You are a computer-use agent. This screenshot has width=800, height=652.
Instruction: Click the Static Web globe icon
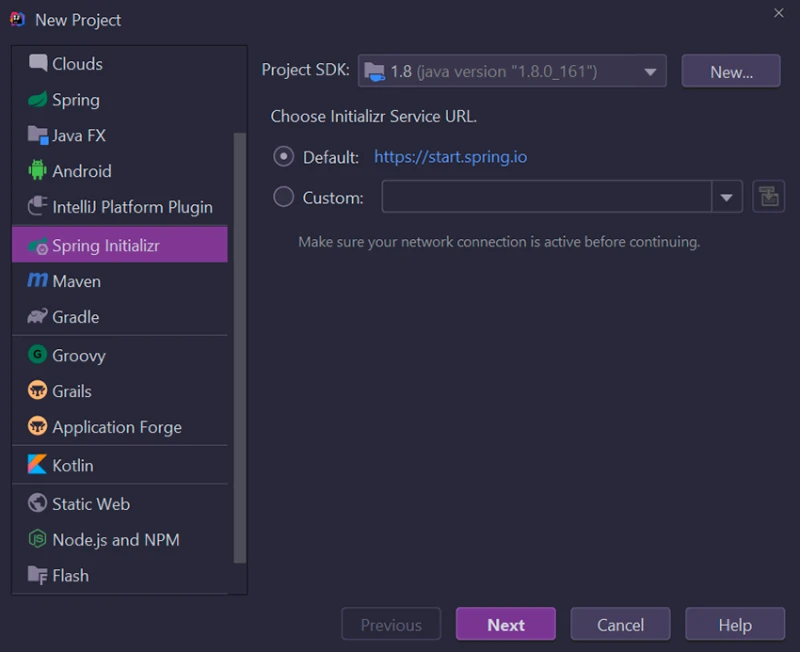pos(37,503)
